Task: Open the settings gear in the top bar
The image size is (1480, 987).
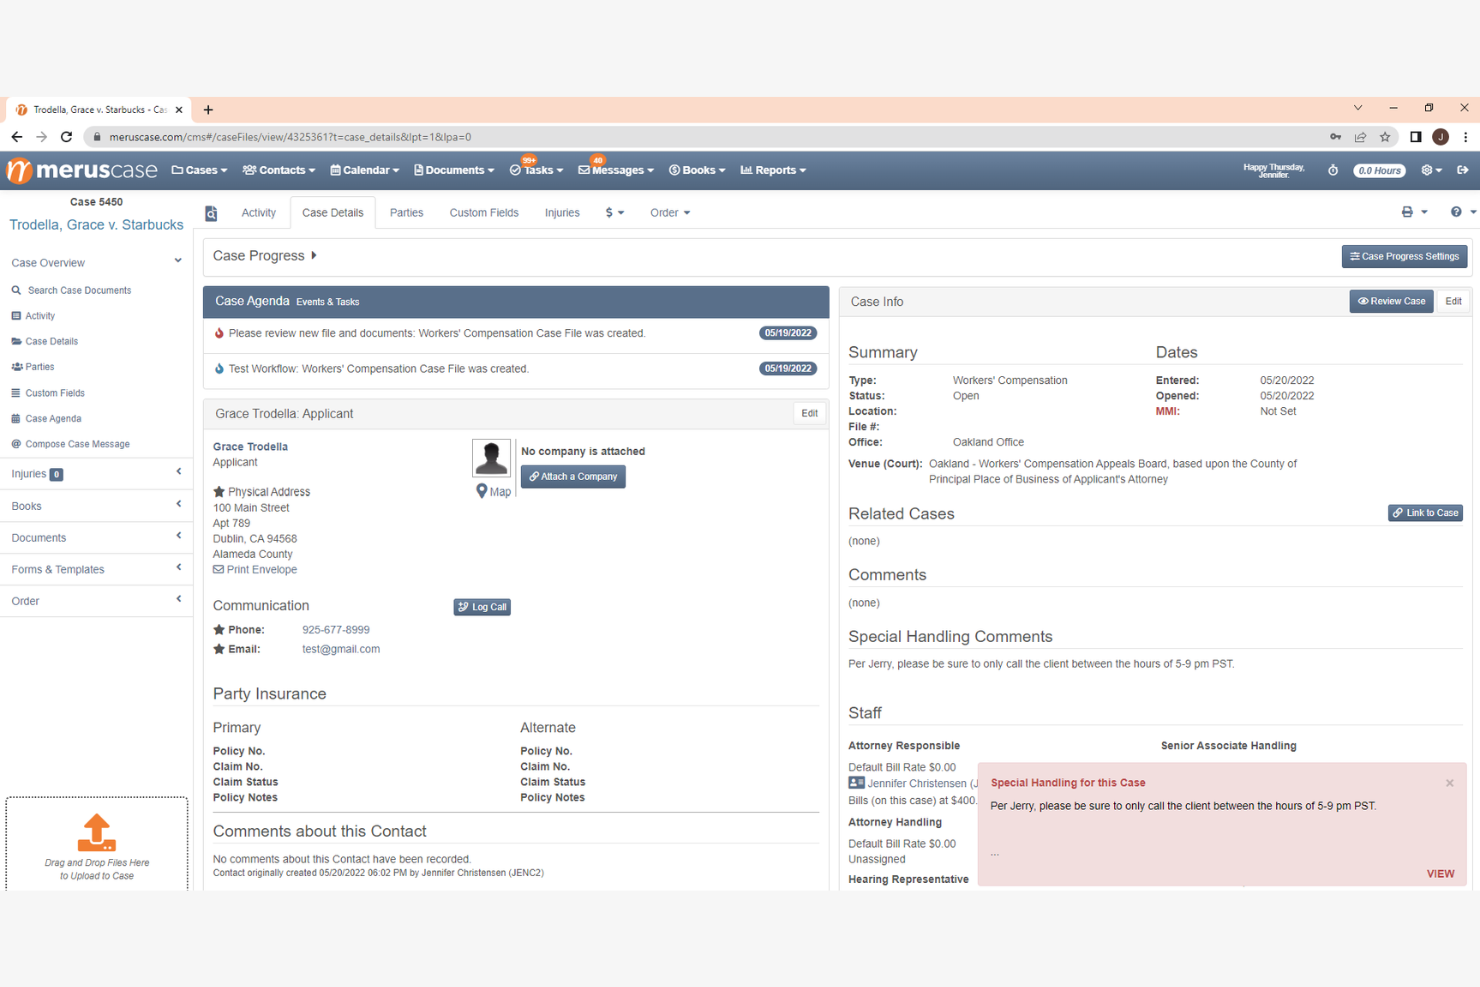Action: pyautogui.click(x=1429, y=170)
